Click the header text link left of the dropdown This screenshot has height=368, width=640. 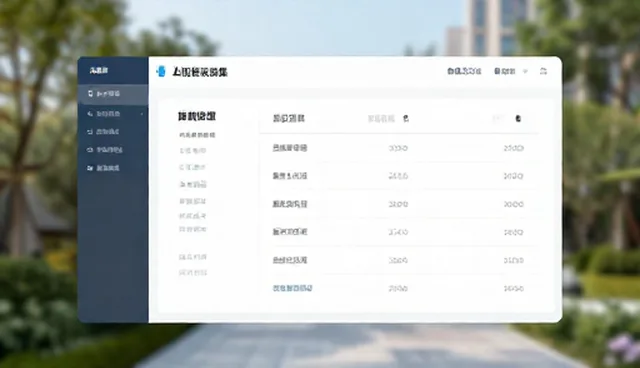464,71
